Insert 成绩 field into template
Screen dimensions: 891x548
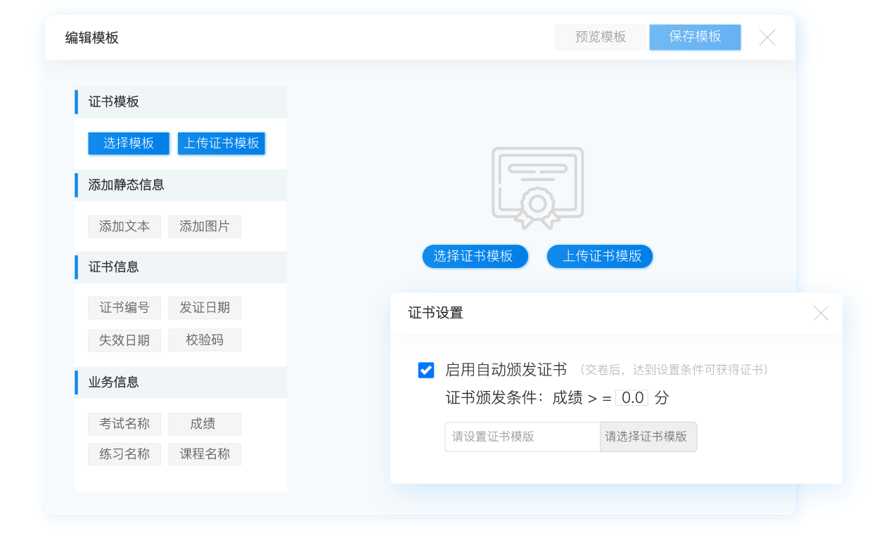(204, 424)
